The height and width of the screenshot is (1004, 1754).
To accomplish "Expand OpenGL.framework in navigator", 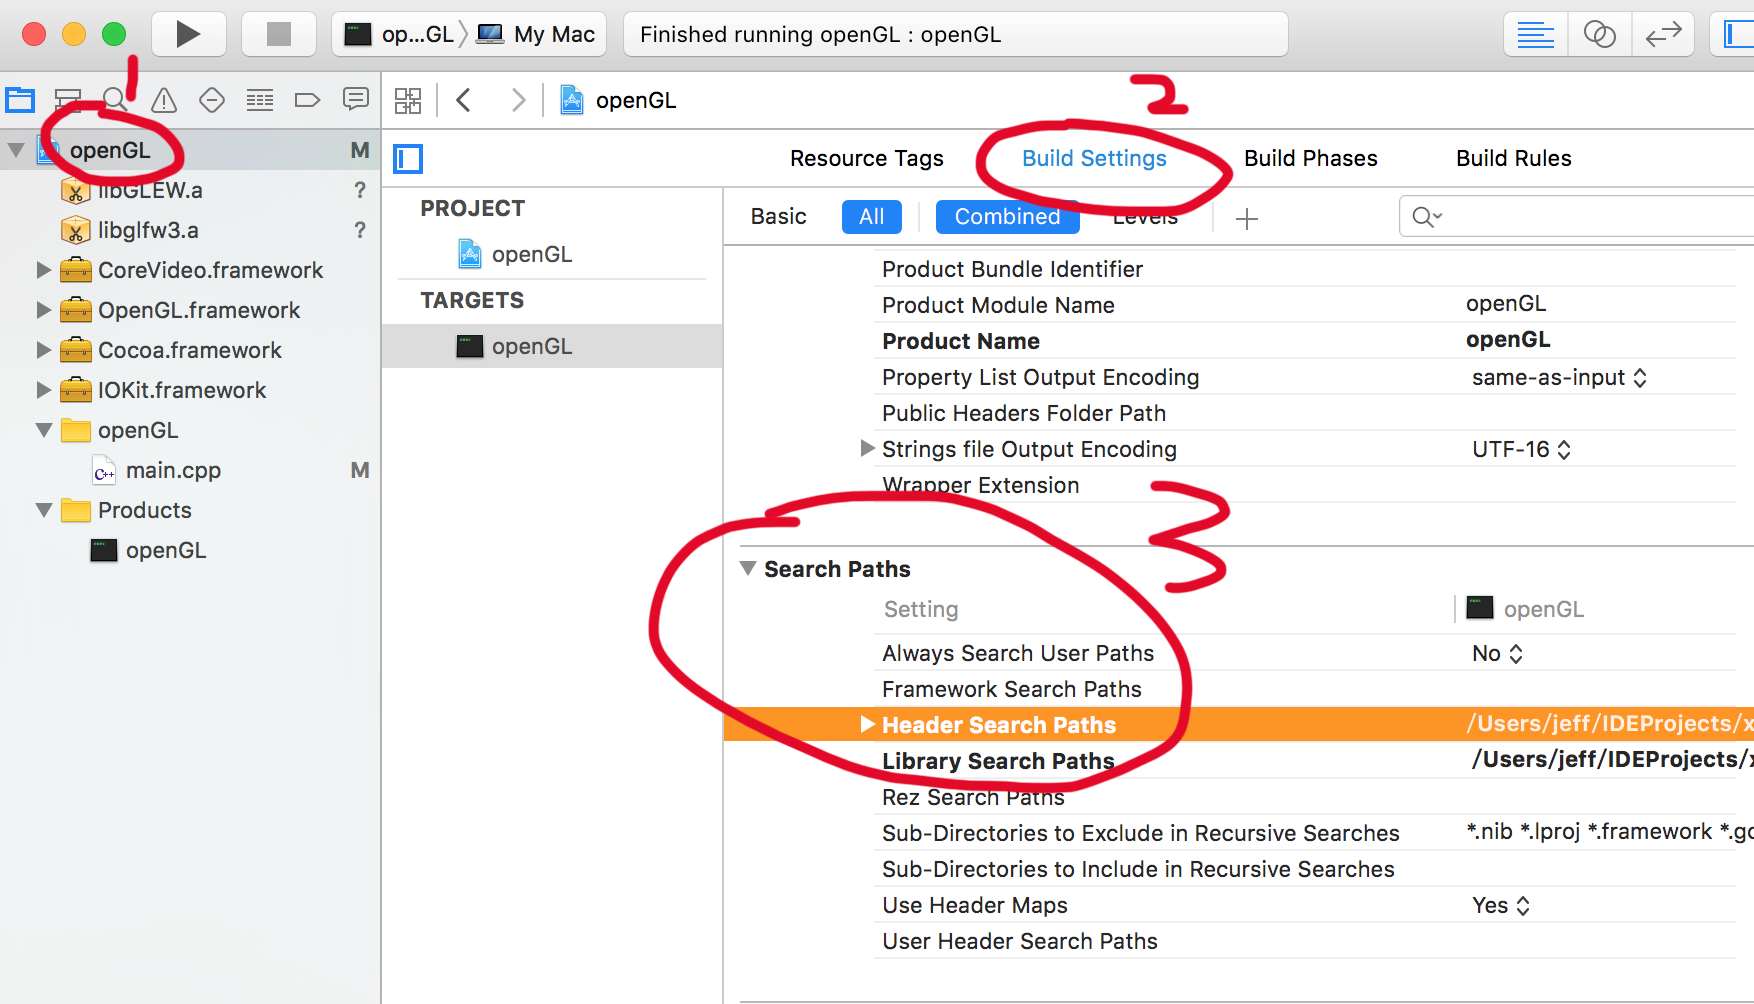I will [x=43, y=310].
